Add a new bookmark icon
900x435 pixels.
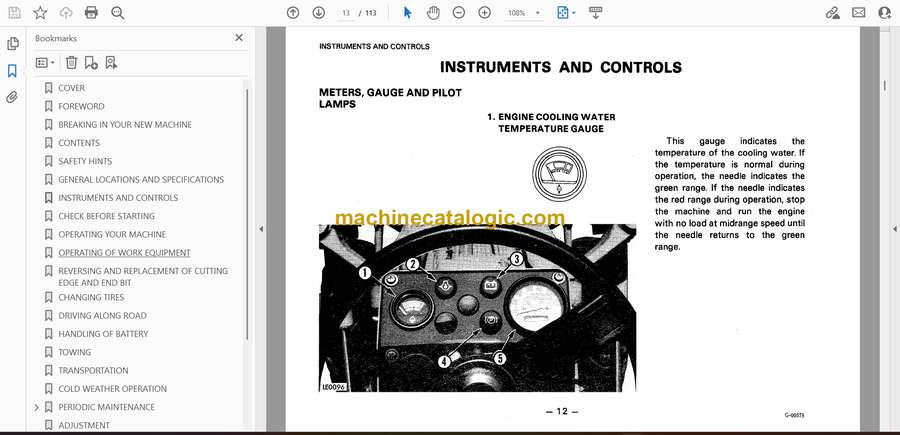[x=91, y=63]
